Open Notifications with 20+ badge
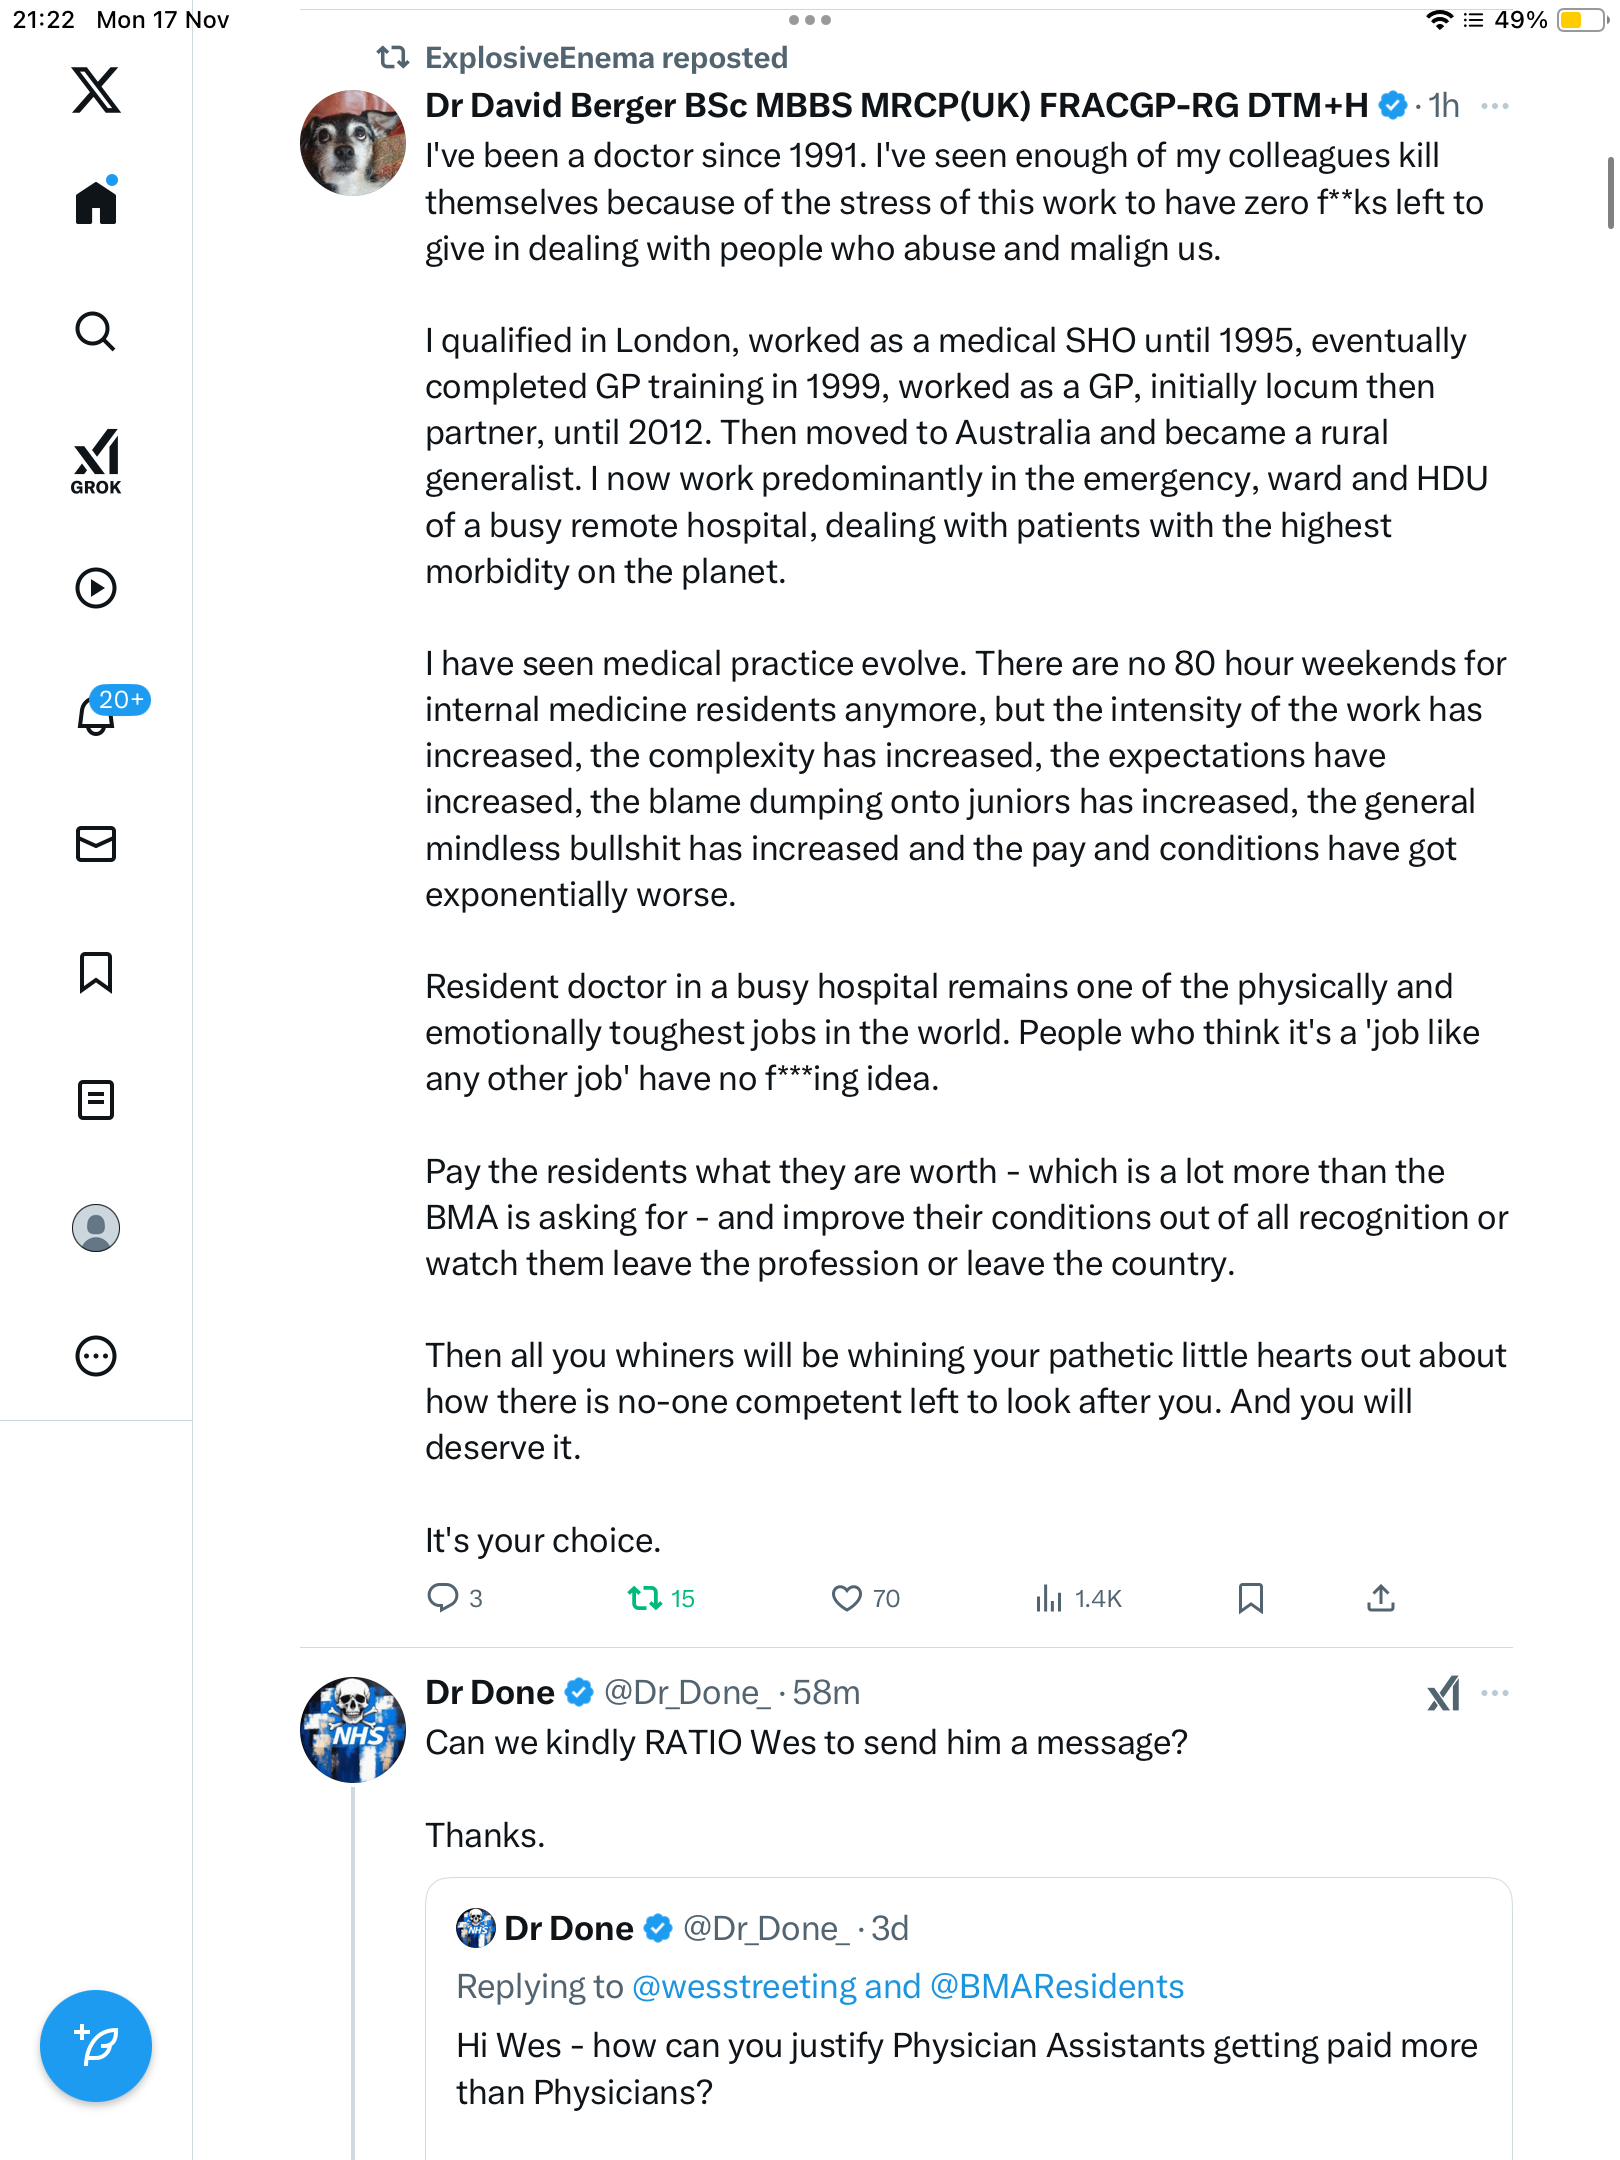Screen dimensions: 1620x2160 (x=96, y=715)
